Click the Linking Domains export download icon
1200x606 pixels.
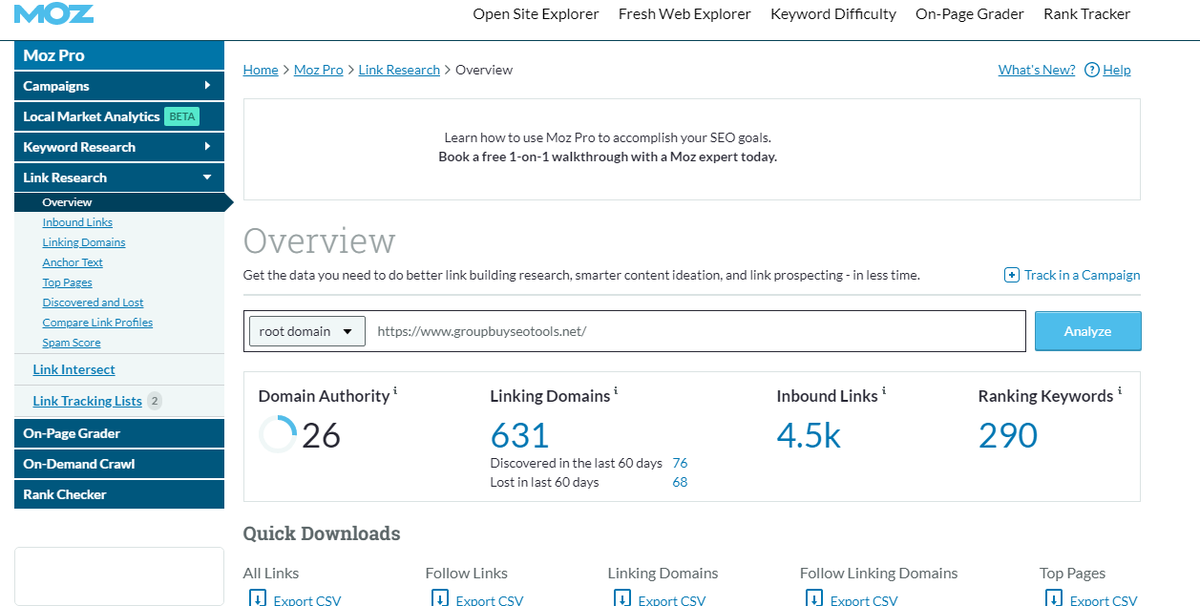pyautogui.click(x=620, y=598)
